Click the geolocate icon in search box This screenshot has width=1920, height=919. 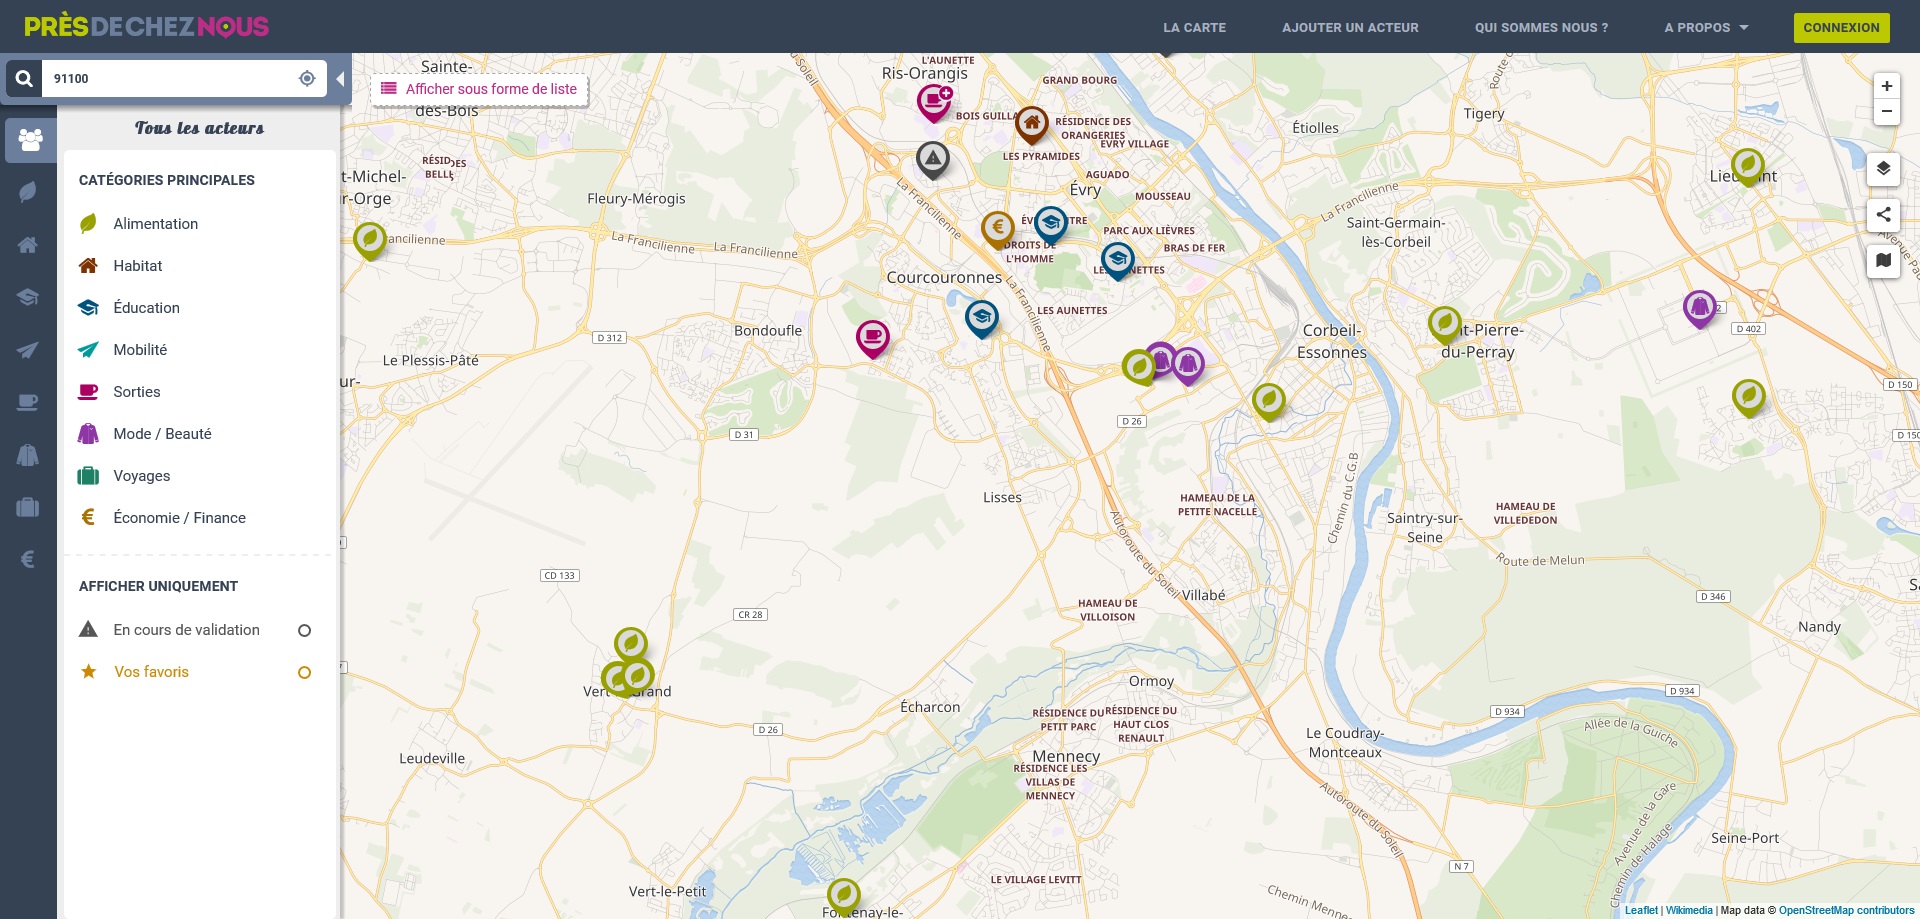coord(307,78)
